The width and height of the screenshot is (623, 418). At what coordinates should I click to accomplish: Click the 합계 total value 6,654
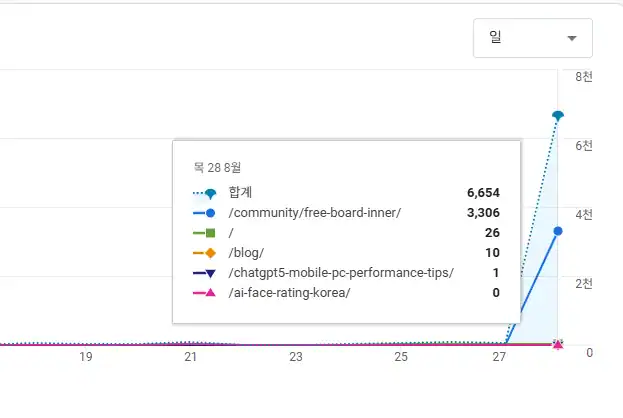click(x=483, y=193)
